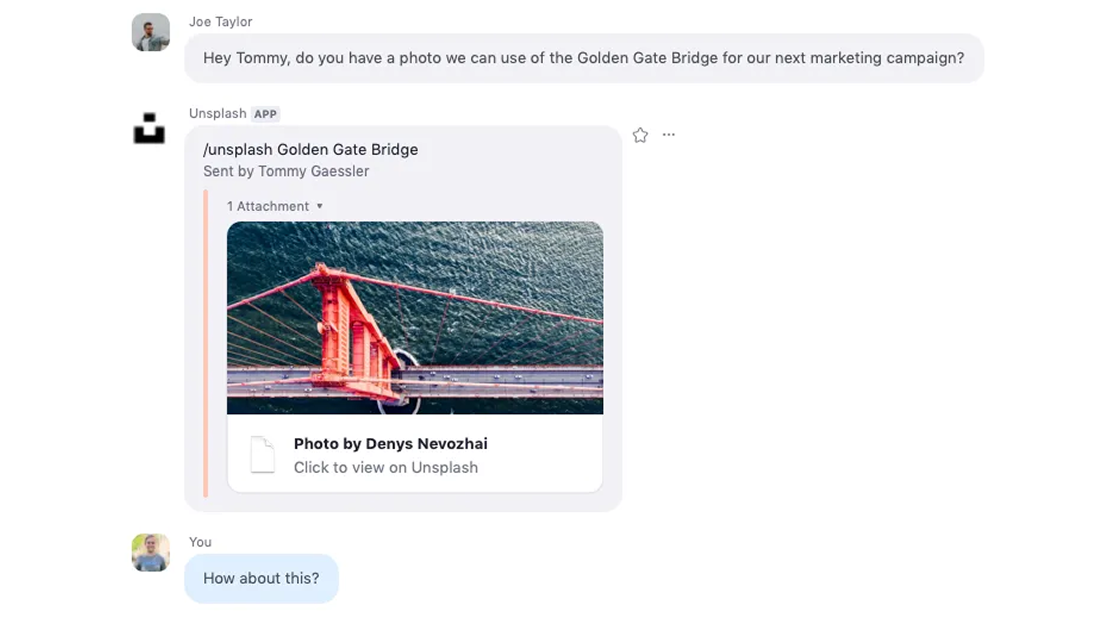Collapse the '1 Attachment' disclosure triangle
Screen dimensions: 1120x630
pyautogui.click(x=319, y=206)
